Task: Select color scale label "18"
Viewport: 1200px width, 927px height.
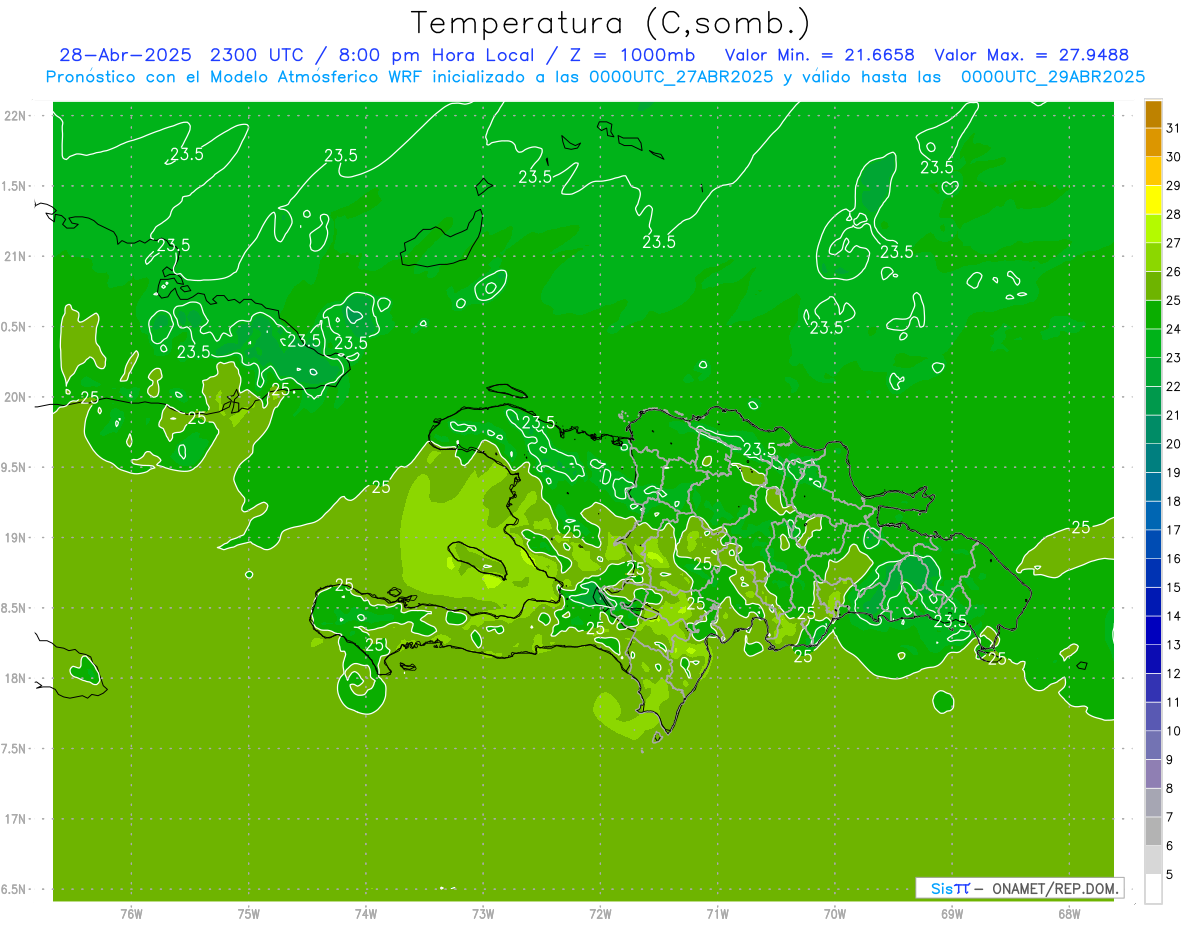Action: tap(1173, 501)
